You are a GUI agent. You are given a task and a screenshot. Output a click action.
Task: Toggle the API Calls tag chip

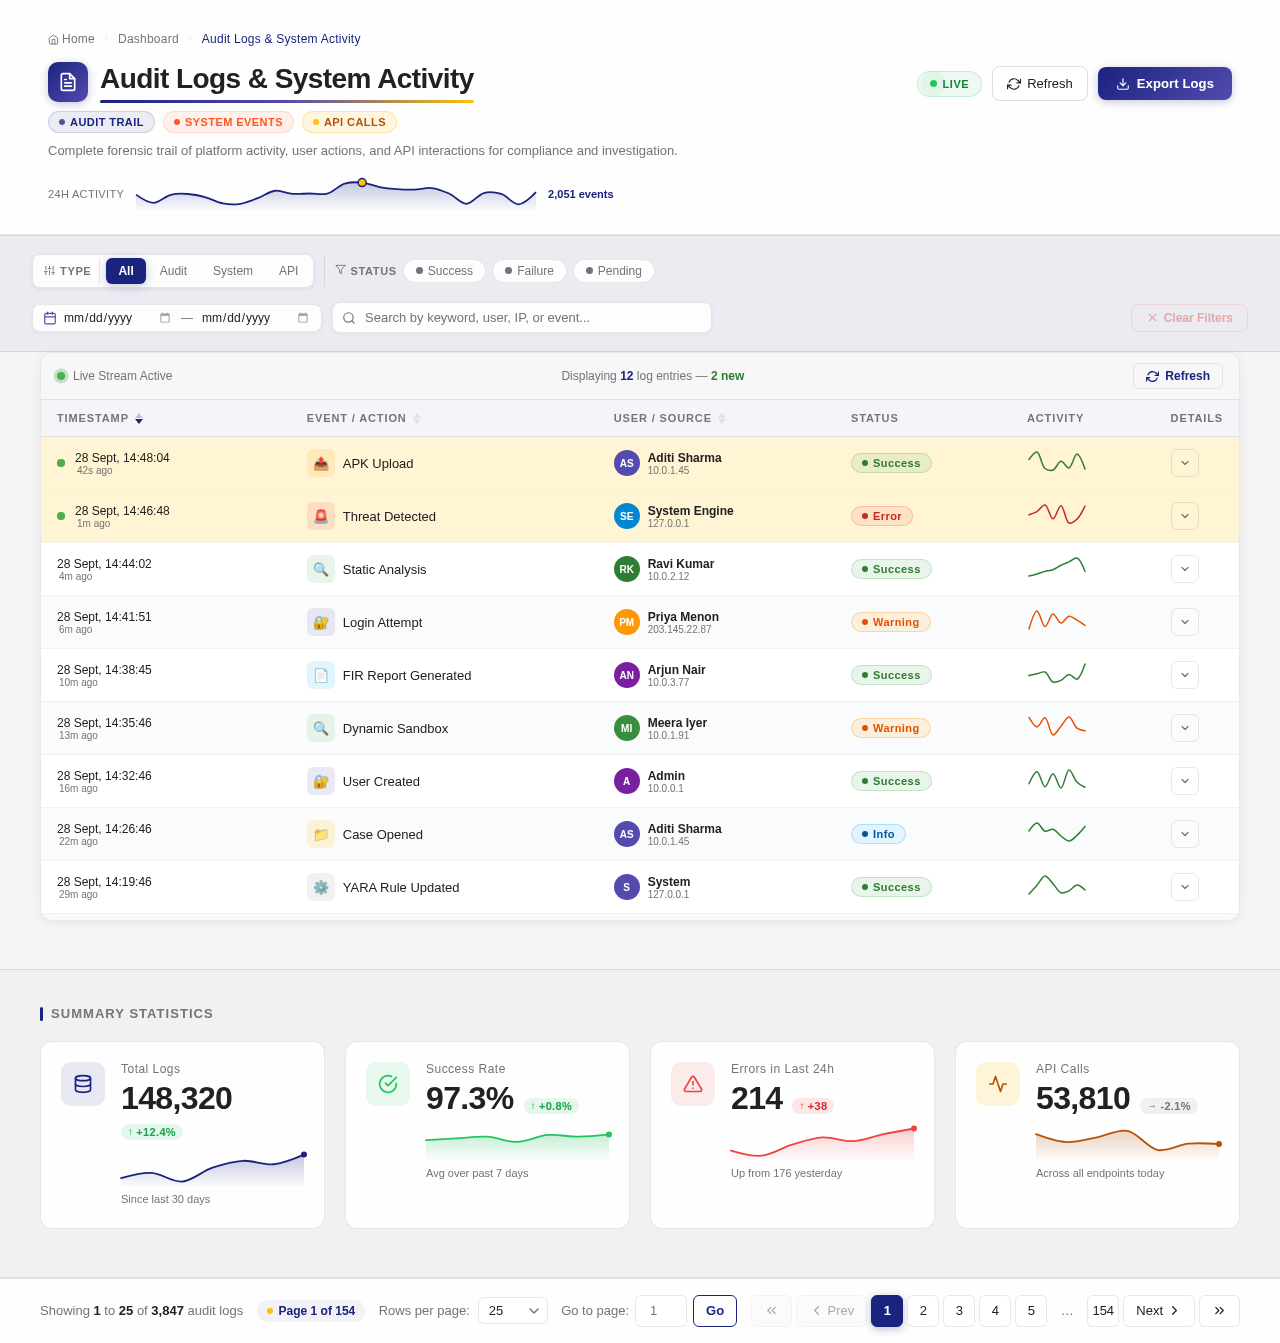[349, 122]
